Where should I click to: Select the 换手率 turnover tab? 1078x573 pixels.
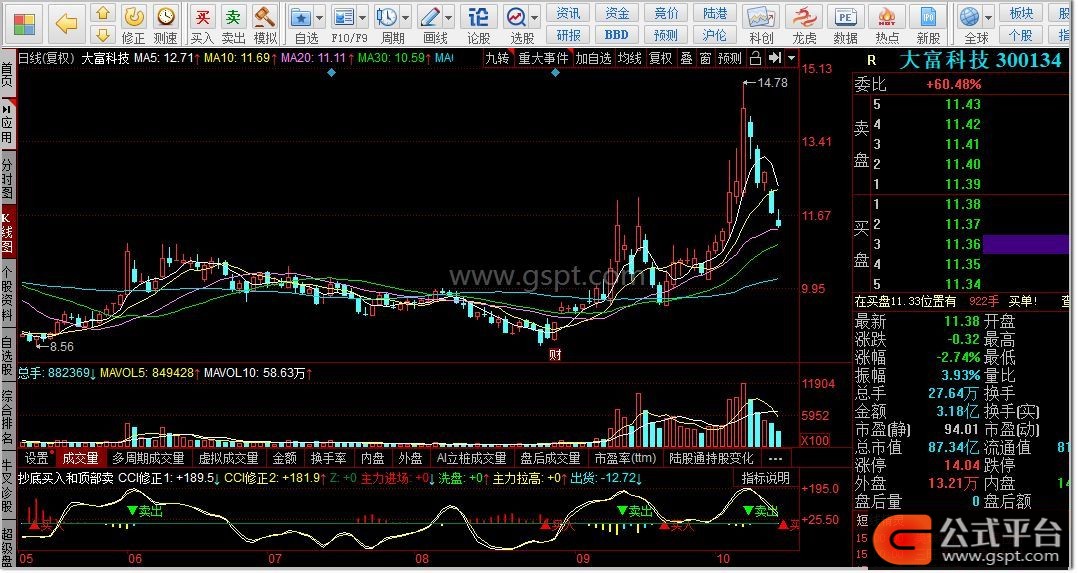(x=328, y=458)
